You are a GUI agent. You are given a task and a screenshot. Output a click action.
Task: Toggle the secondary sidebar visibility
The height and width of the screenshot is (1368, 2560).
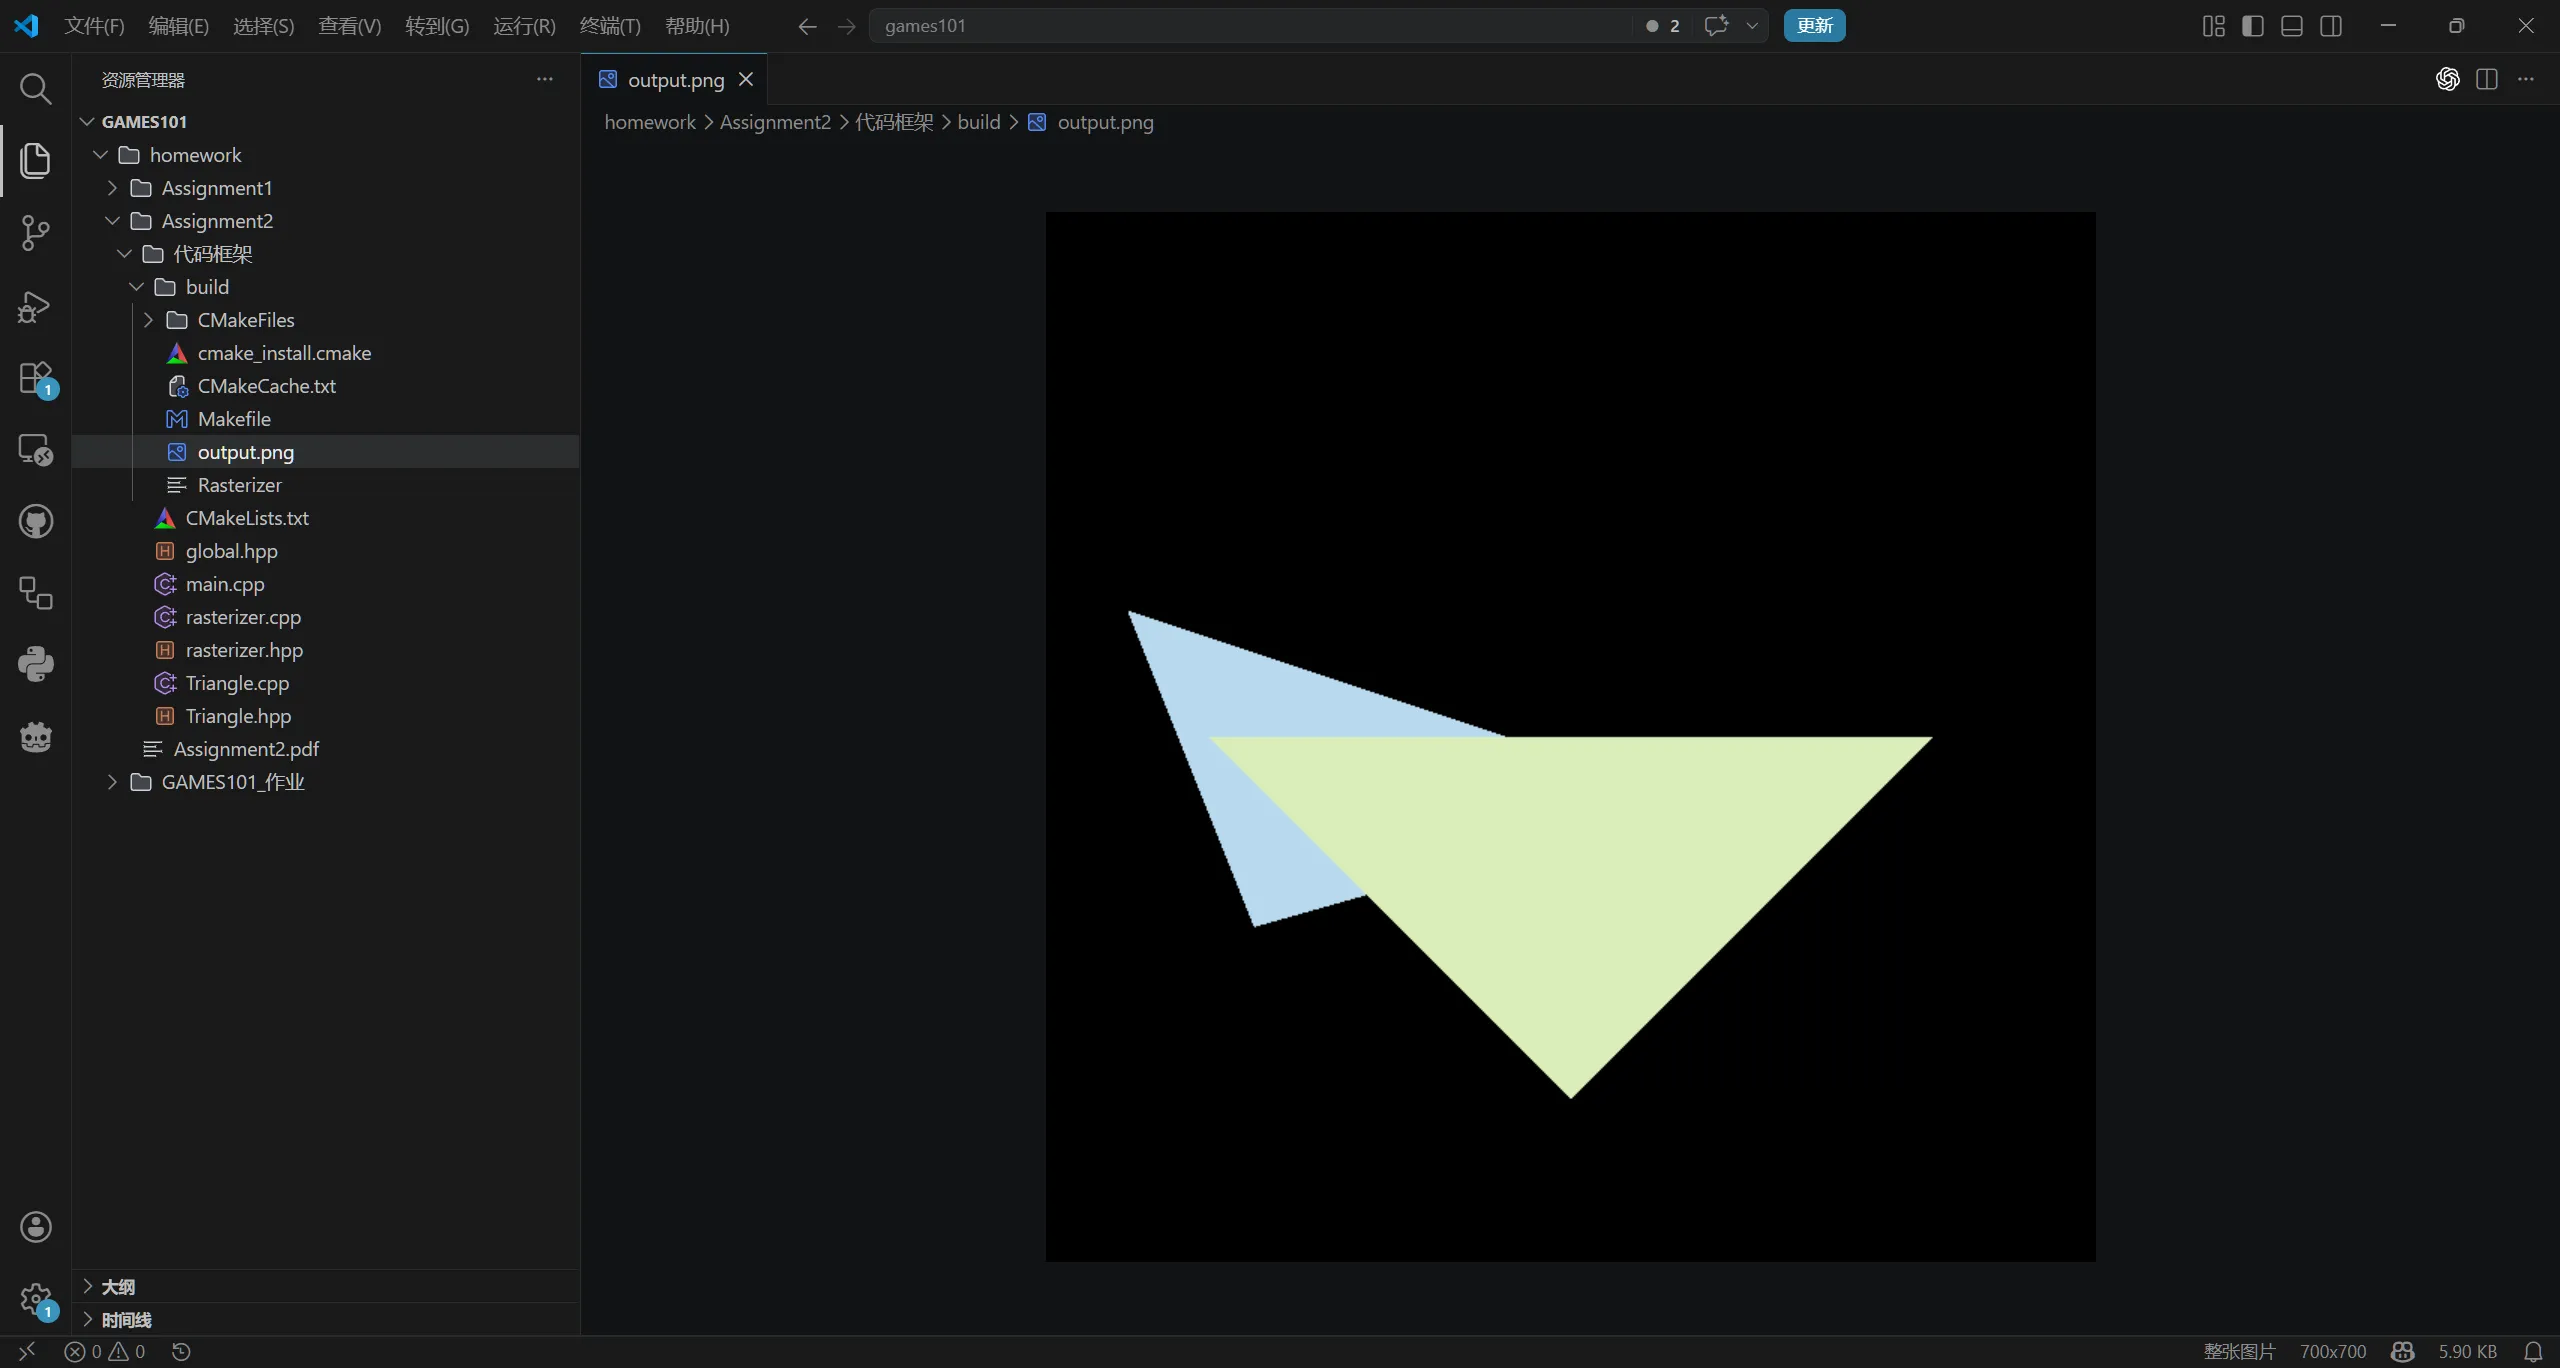pyautogui.click(x=2331, y=26)
